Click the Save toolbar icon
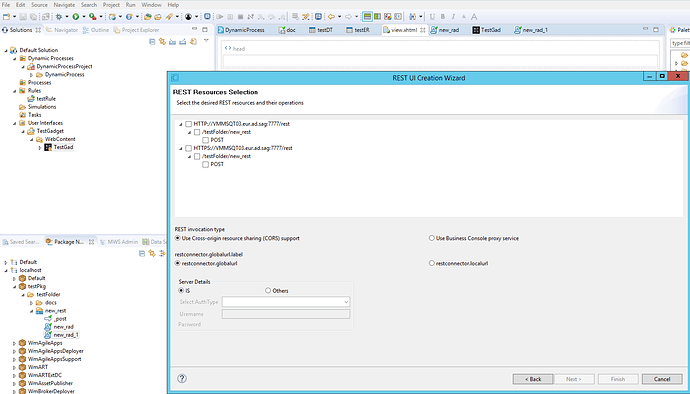 point(23,17)
